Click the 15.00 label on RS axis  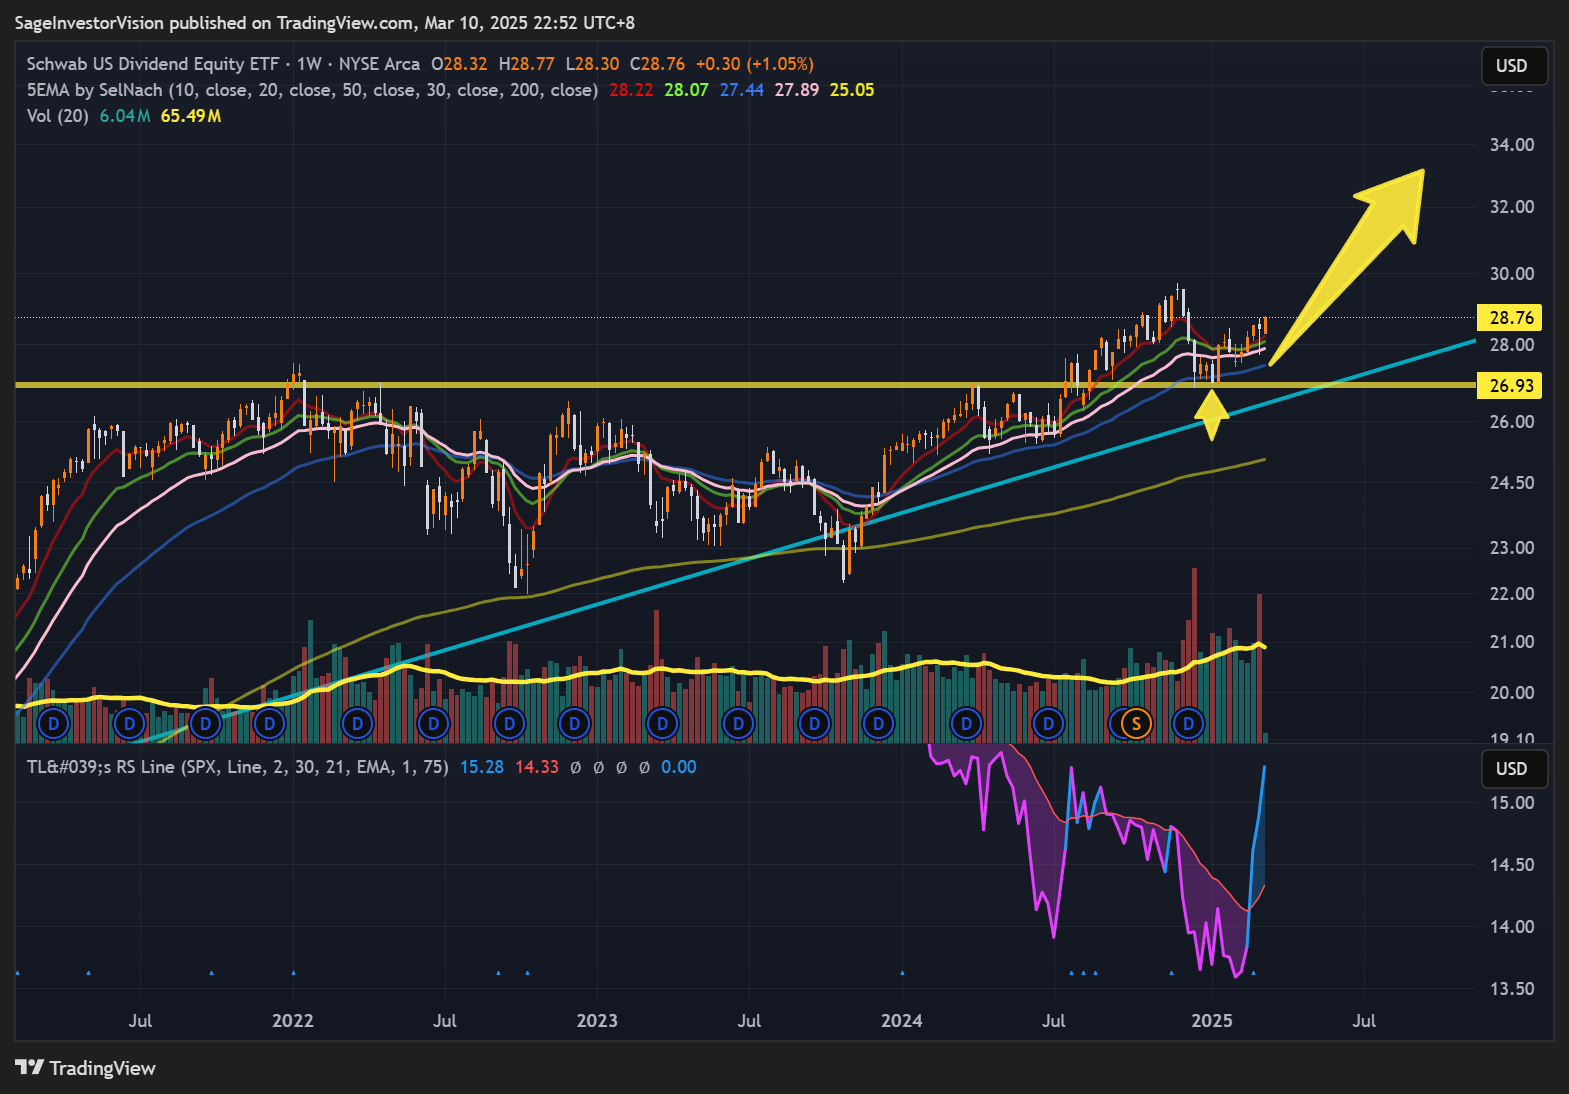pyautogui.click(x=1512, y=803)
